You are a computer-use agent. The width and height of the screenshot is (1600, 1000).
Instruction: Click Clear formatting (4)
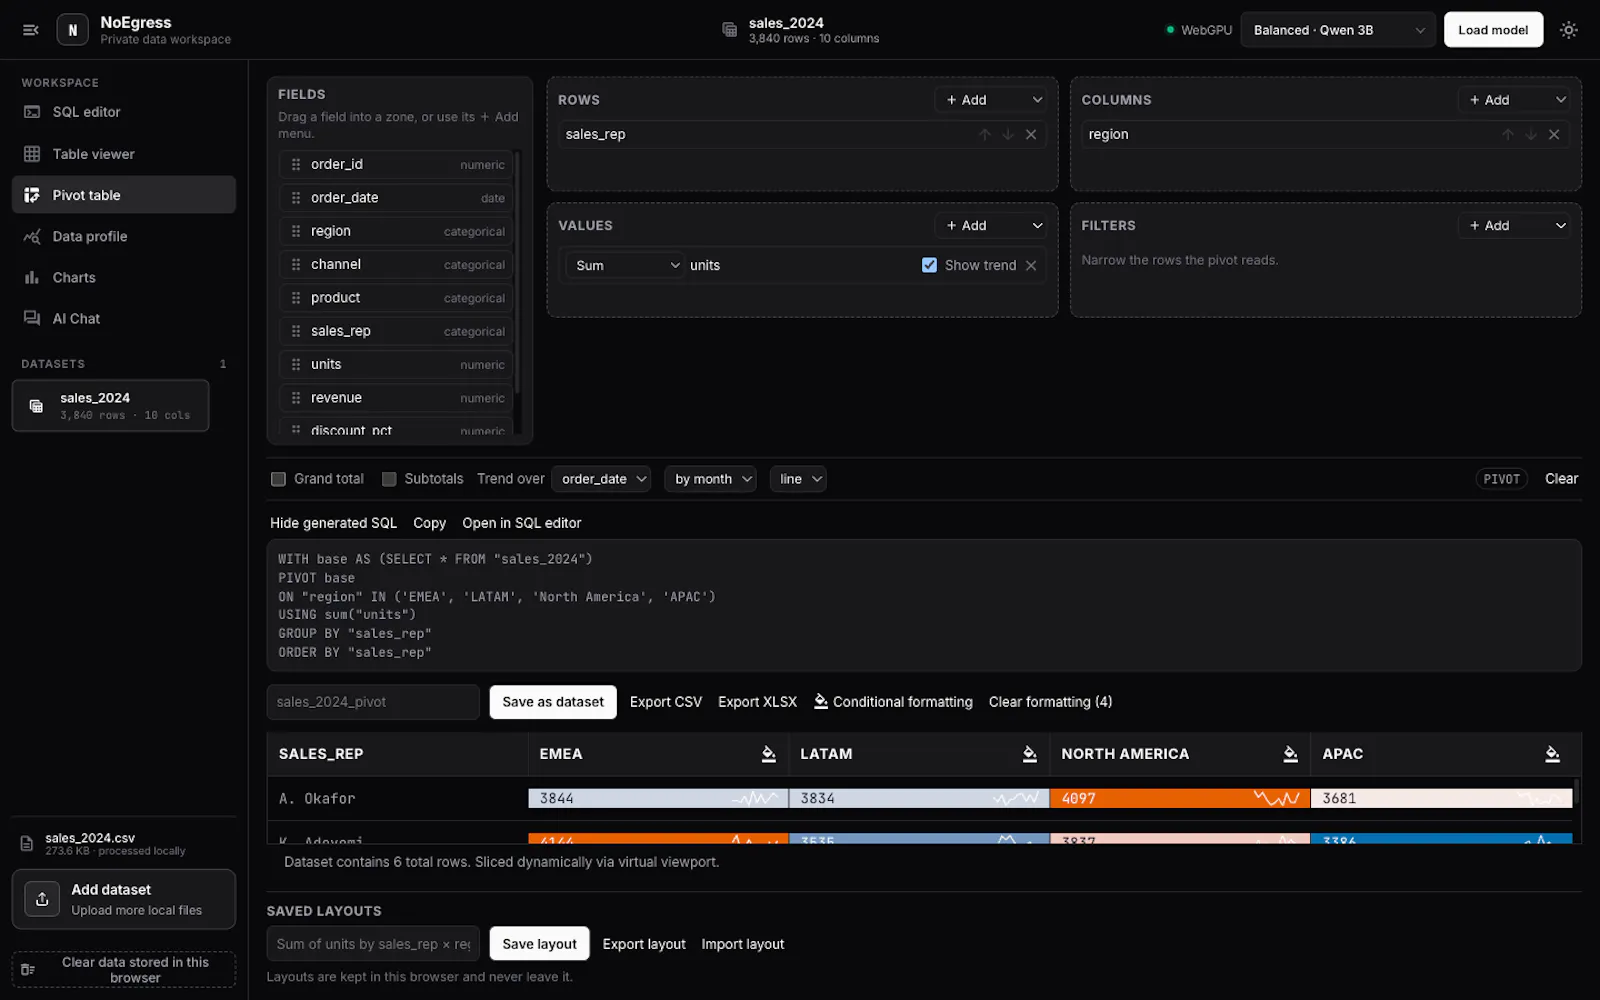tap(1050, 702)
